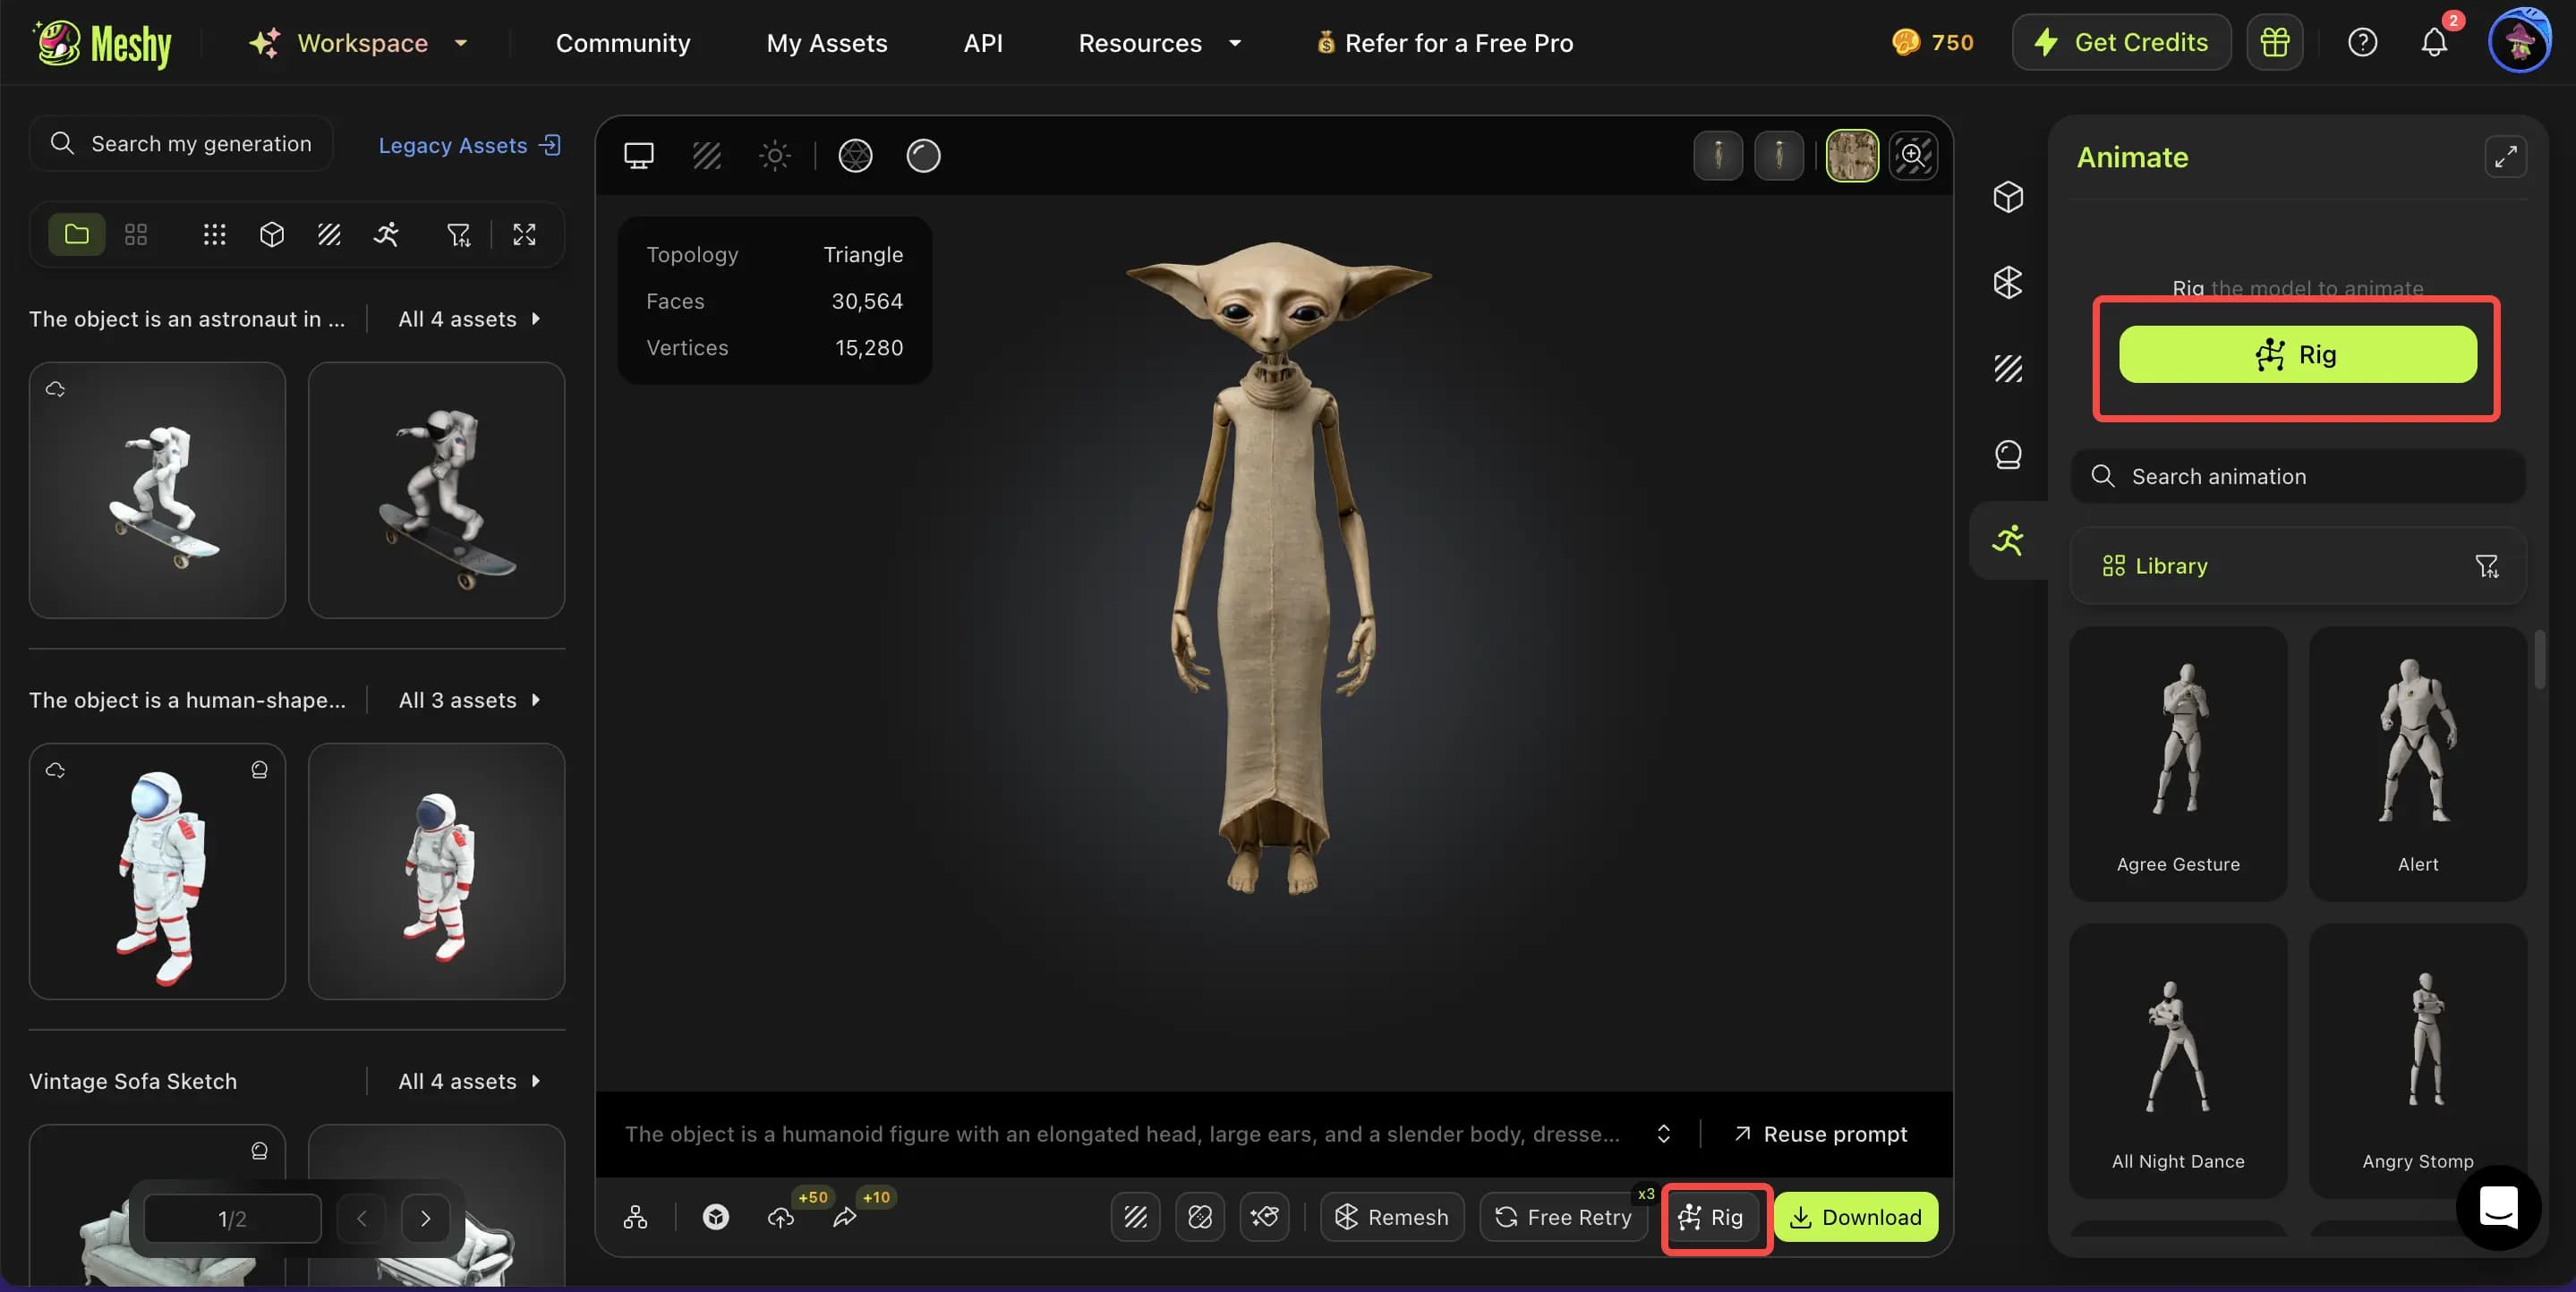Toggle the hatched texture view in the viewport toolbar

tap(708, 155)
